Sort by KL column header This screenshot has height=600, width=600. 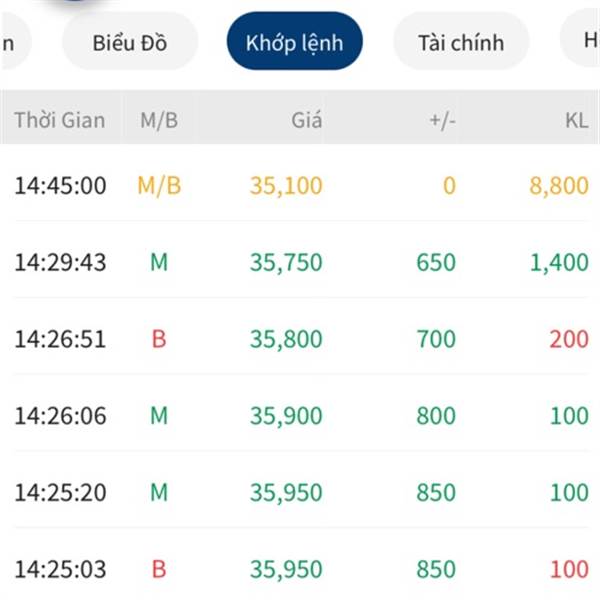576,120
